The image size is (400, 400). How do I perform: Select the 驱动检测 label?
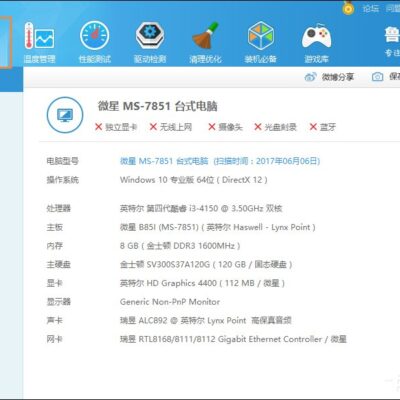(150, 59)
